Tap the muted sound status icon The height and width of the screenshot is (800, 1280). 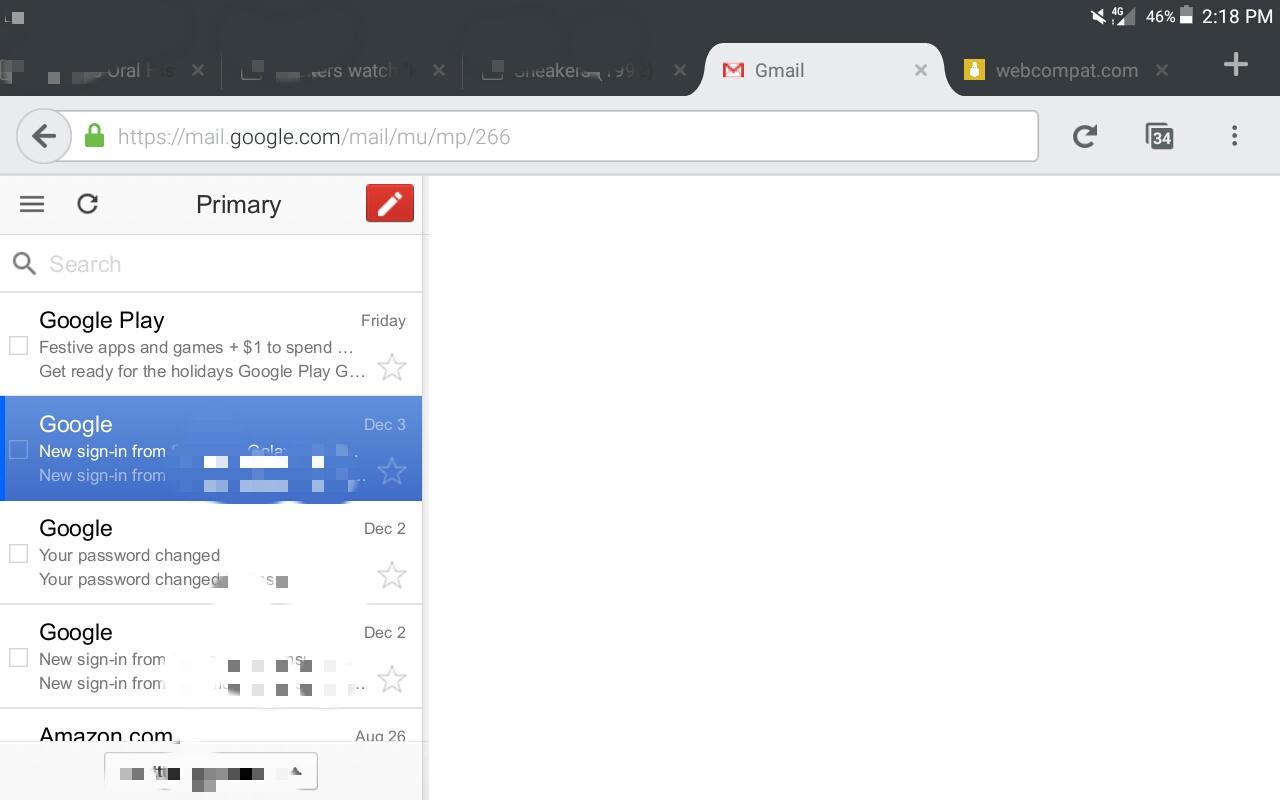coord(1098,16)
